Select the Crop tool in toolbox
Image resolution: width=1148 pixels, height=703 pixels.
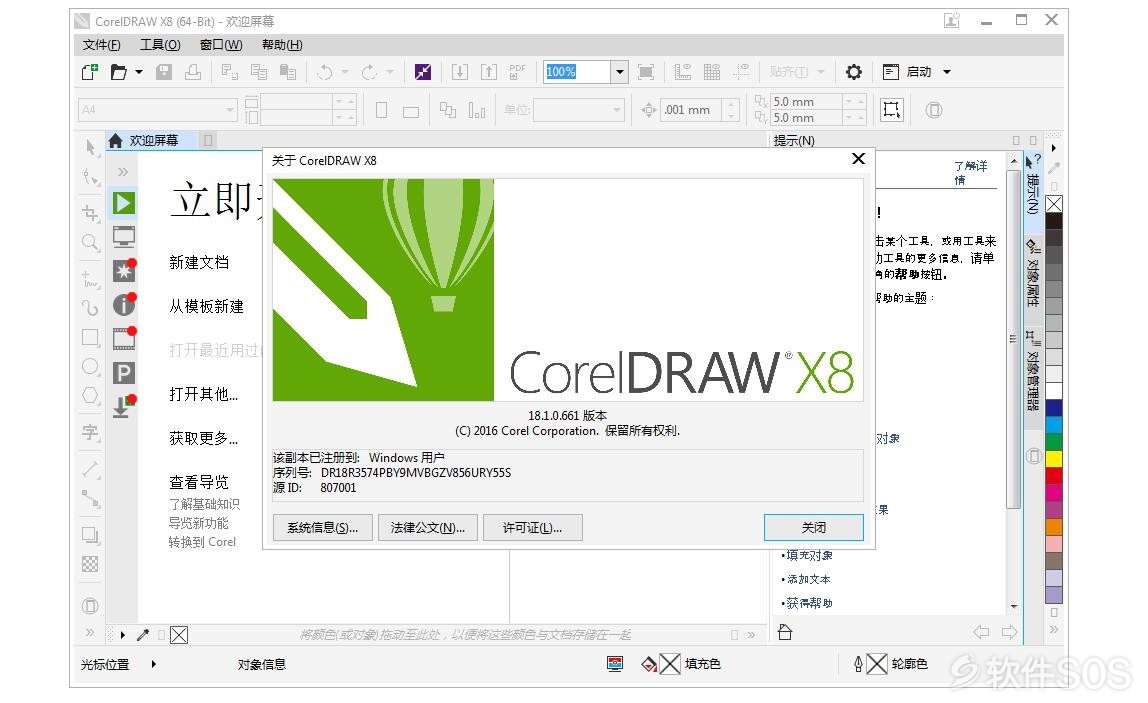click(91, 213)
